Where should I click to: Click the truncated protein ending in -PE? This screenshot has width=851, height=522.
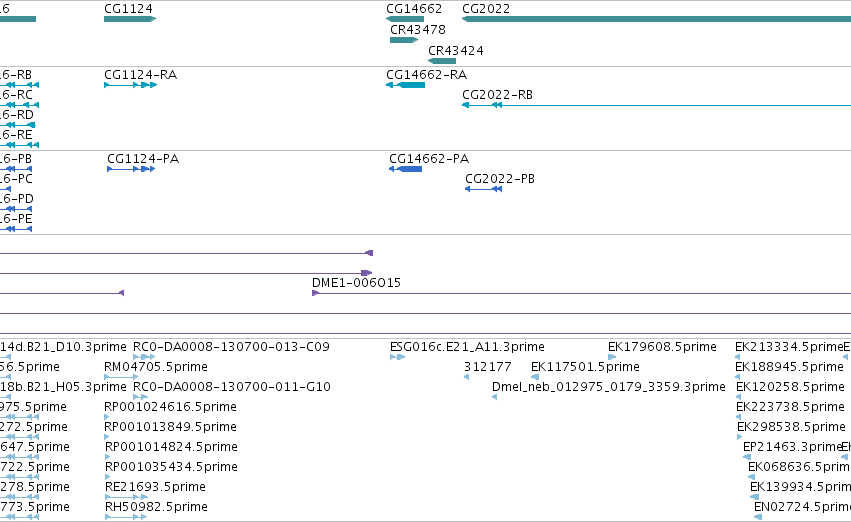tap(16, 229)
